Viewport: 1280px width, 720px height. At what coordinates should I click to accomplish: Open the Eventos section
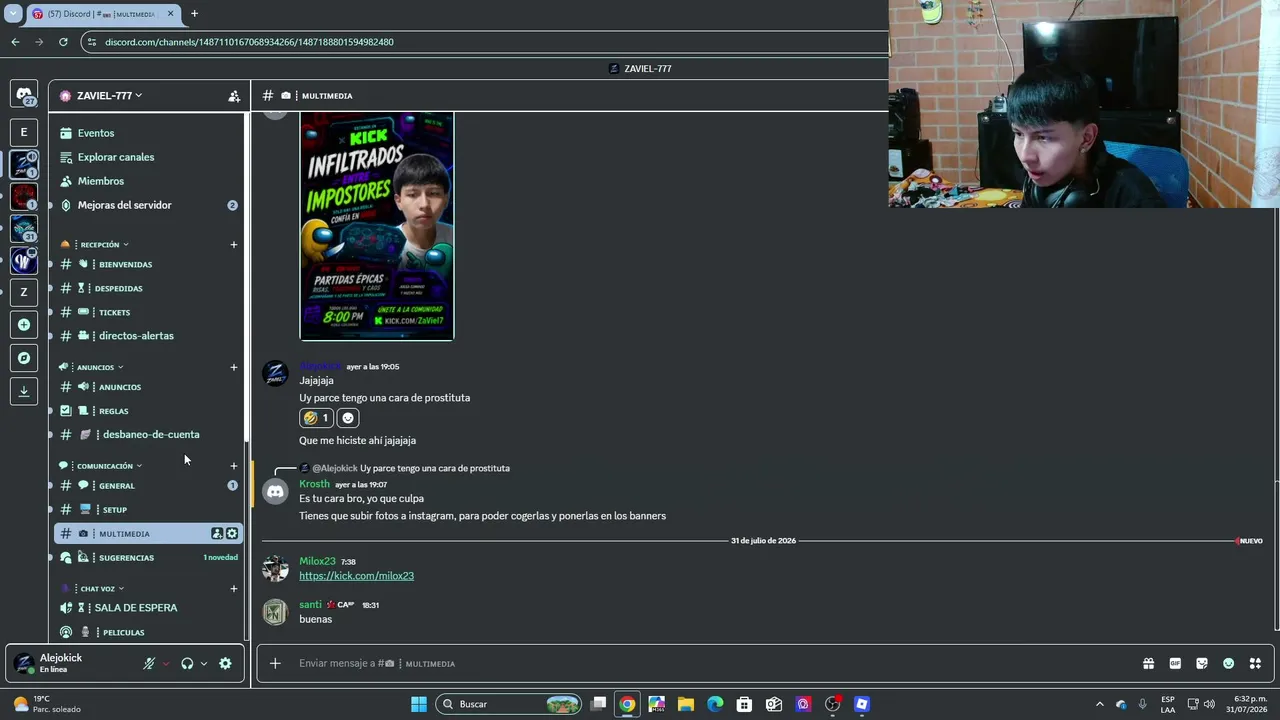pos(148,133)
